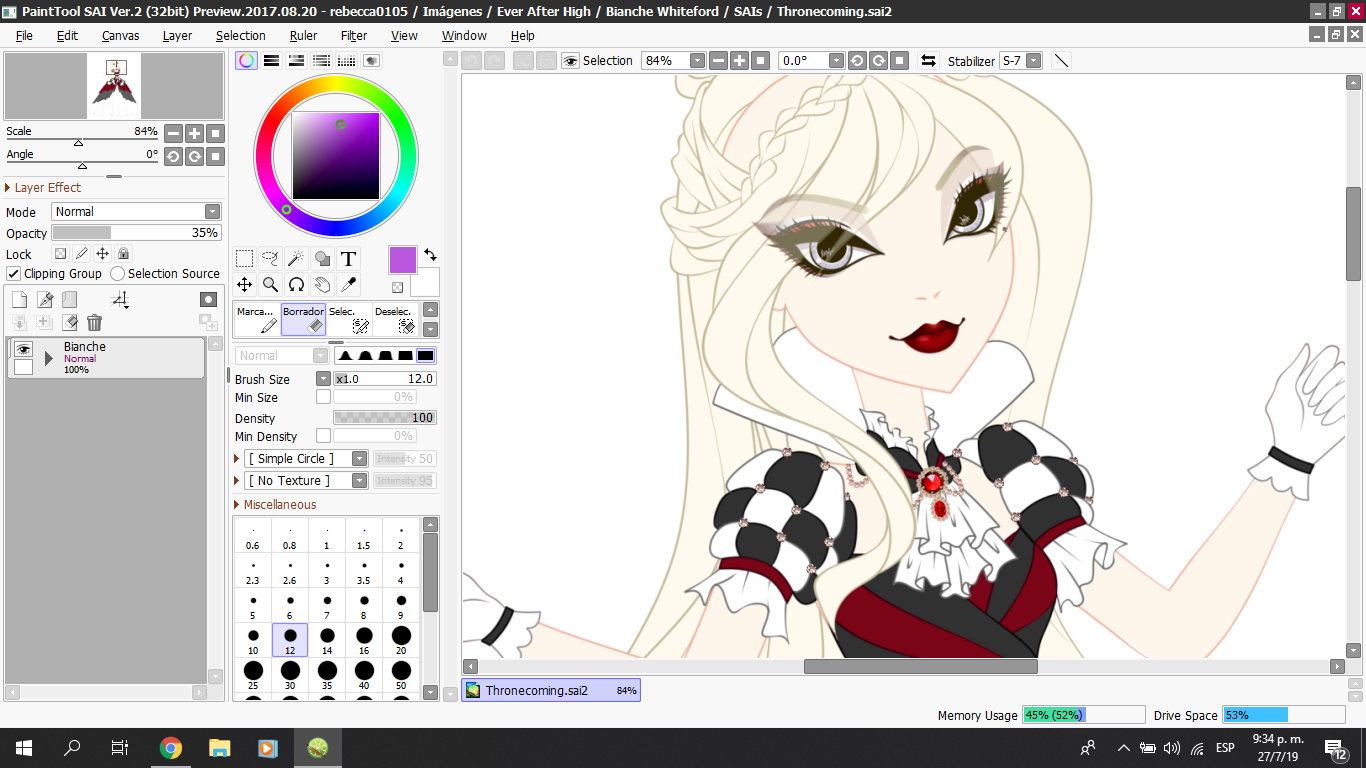Viewport: 1366px width, 768px height.
Task: Toggle lock all for layer
Action: pos(123,254)
